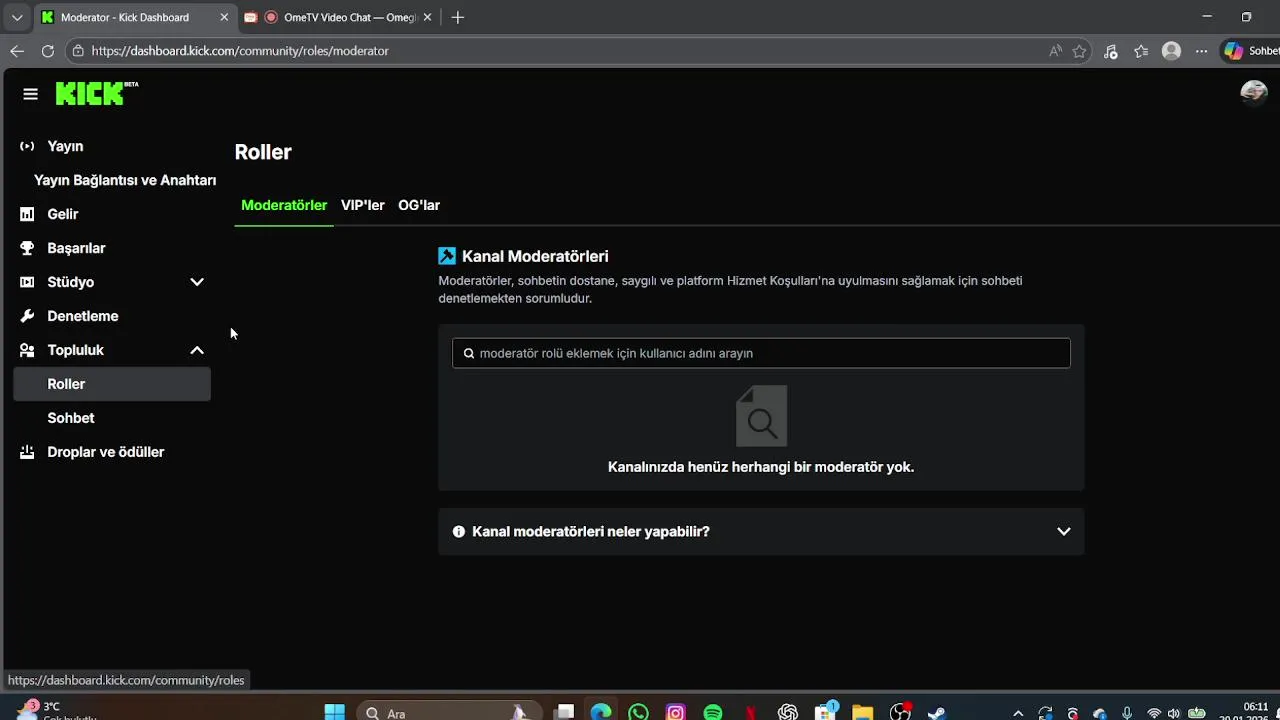Viewport: 1280px width, 720px height.
Task: Open Windows Start menu
Action: [x=335, y=712]
